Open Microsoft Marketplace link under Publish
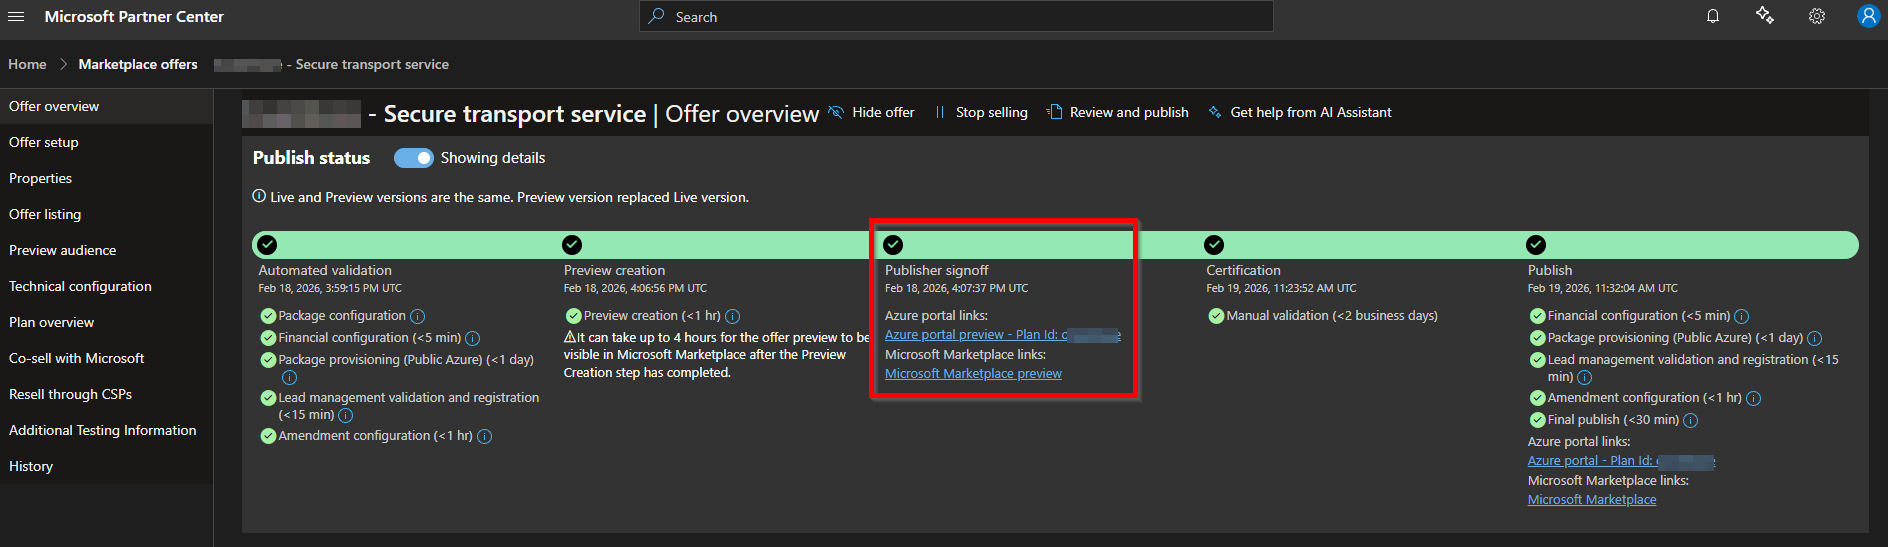 click(1592, 500)
